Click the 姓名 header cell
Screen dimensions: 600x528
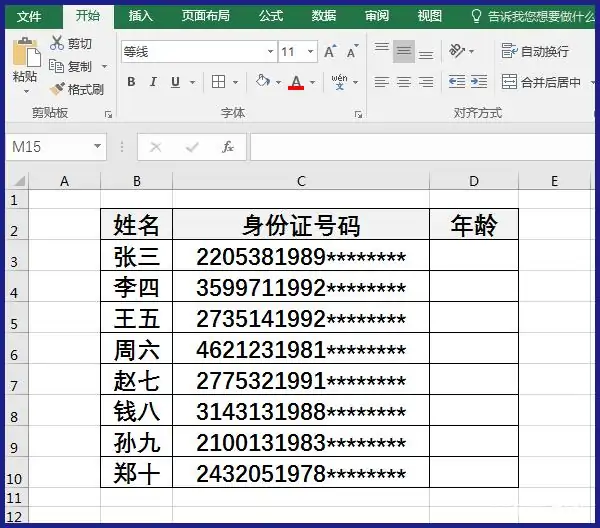137,225
